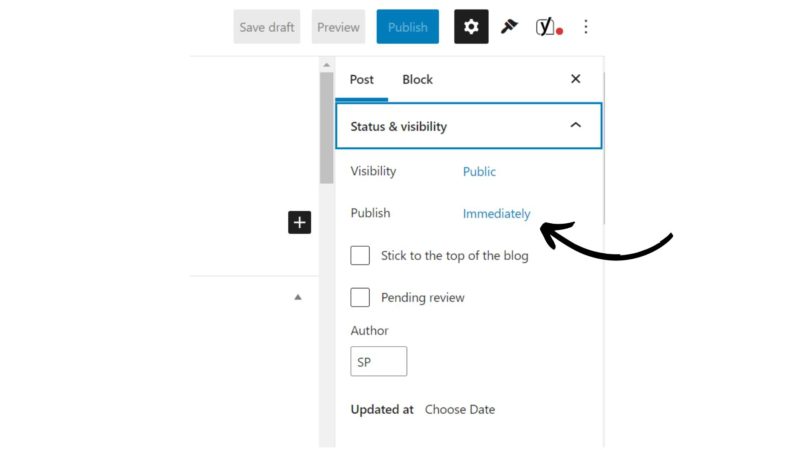The height and width of the screenshot is (450, 800).
Task: Close the settings sidebar with the X
Action: [x=576, y=79]
